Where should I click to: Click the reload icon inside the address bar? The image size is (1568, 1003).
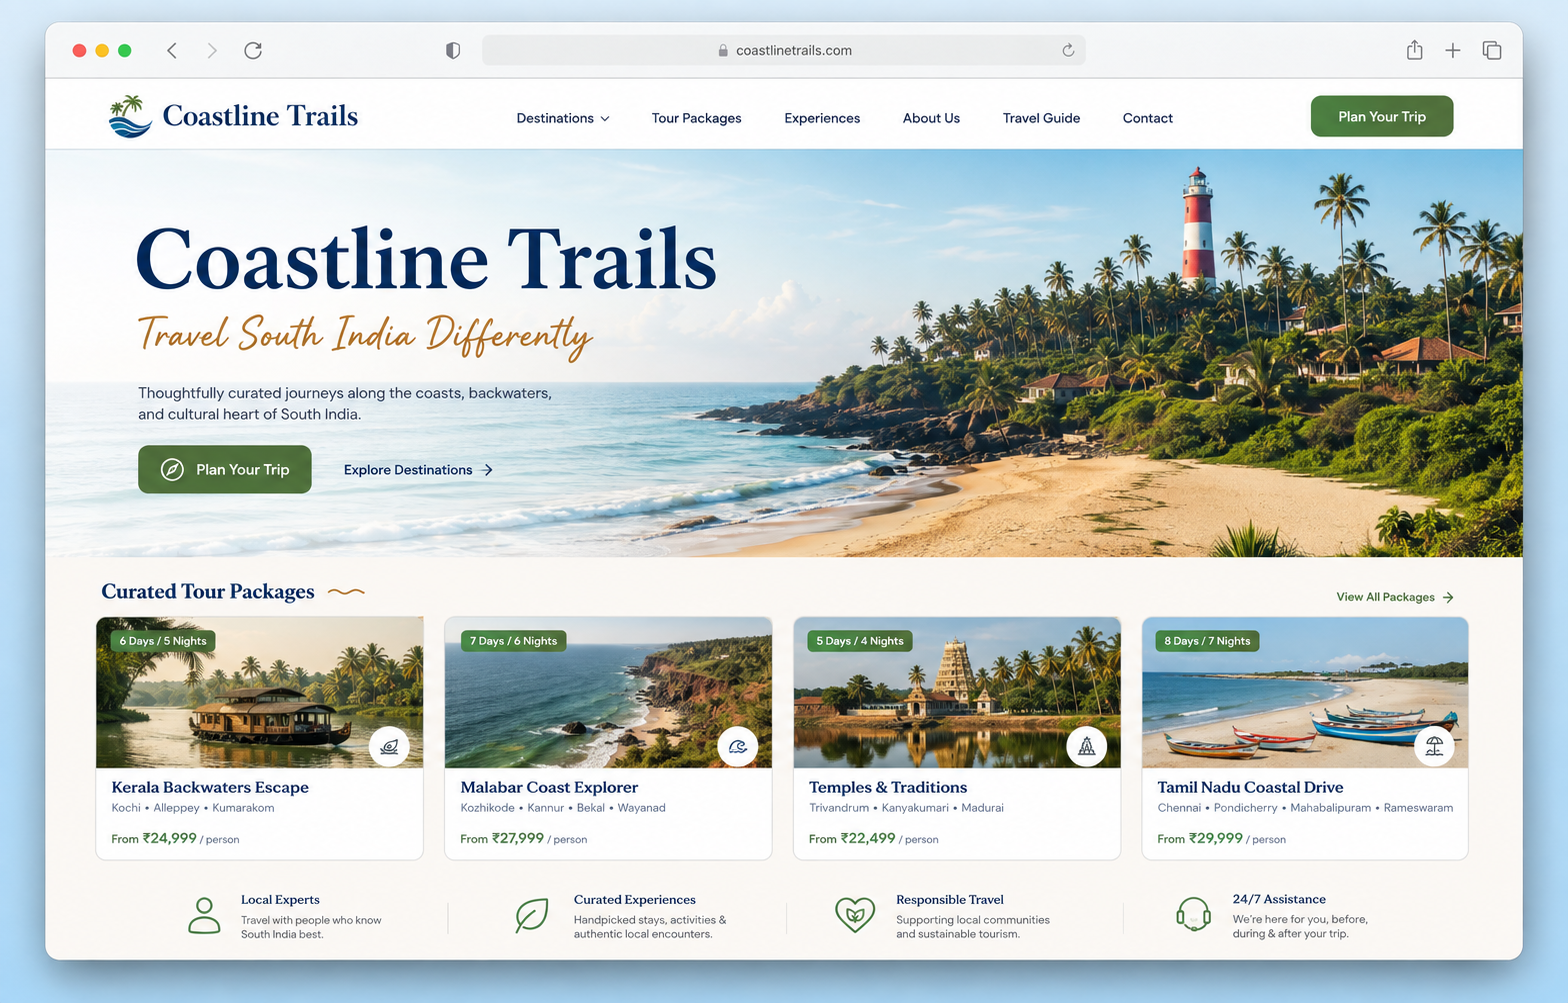[x=1068, y=50]
